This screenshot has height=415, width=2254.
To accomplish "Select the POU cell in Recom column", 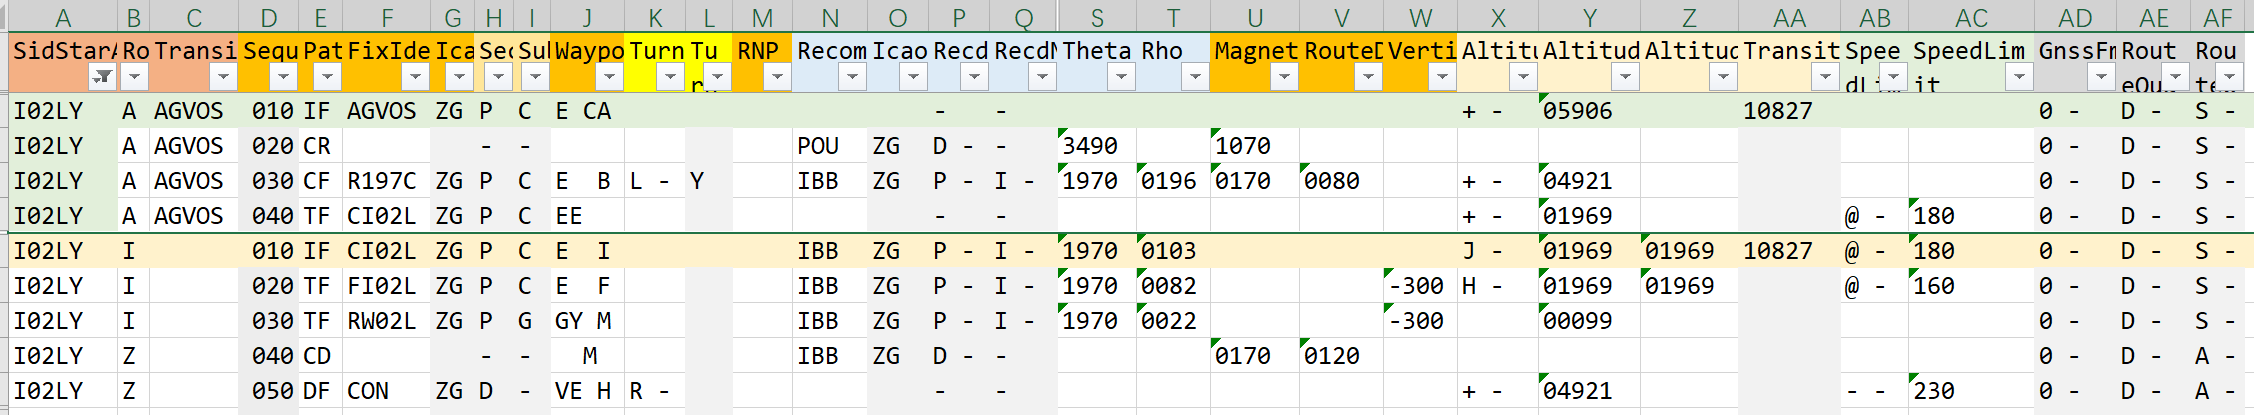I will pyautogui.click(x=817, y=146).
